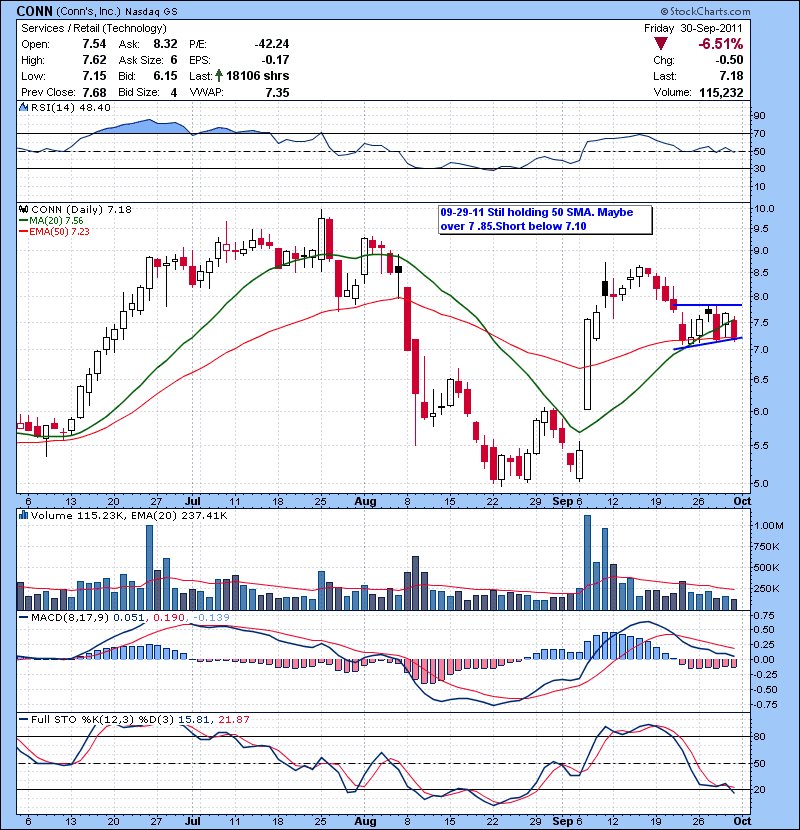Click the blue 09-29-11 annotation note
This screenshot has width=800, height=830.
[x=545, y=219]
